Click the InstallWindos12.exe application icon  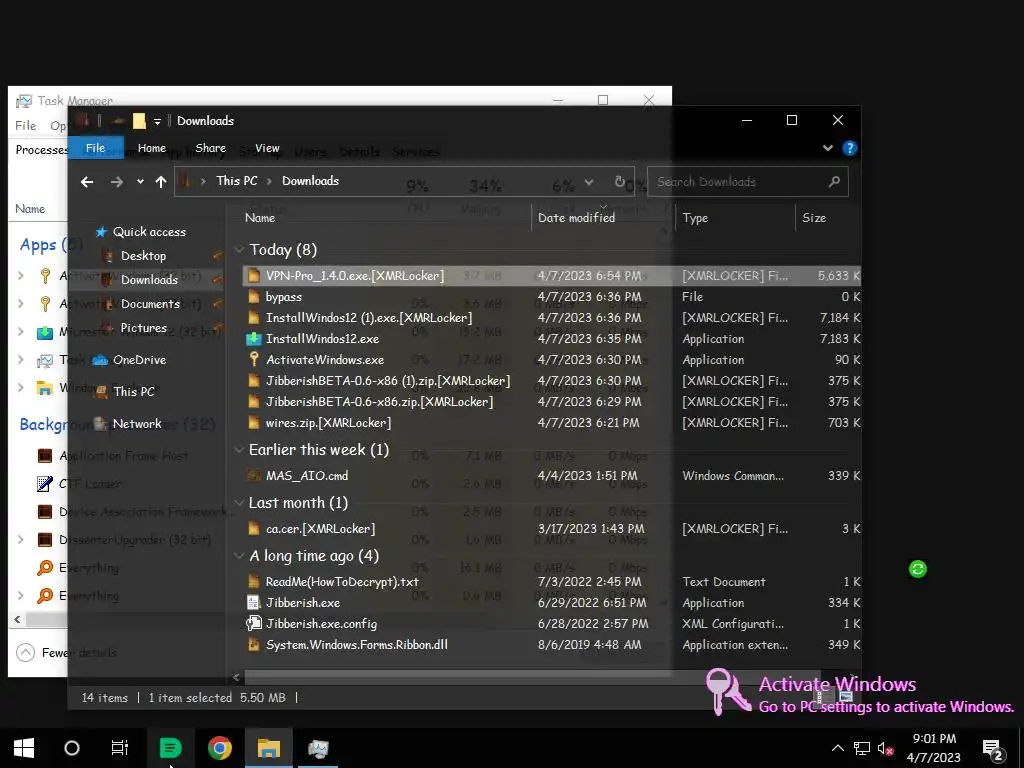[253, 339]
